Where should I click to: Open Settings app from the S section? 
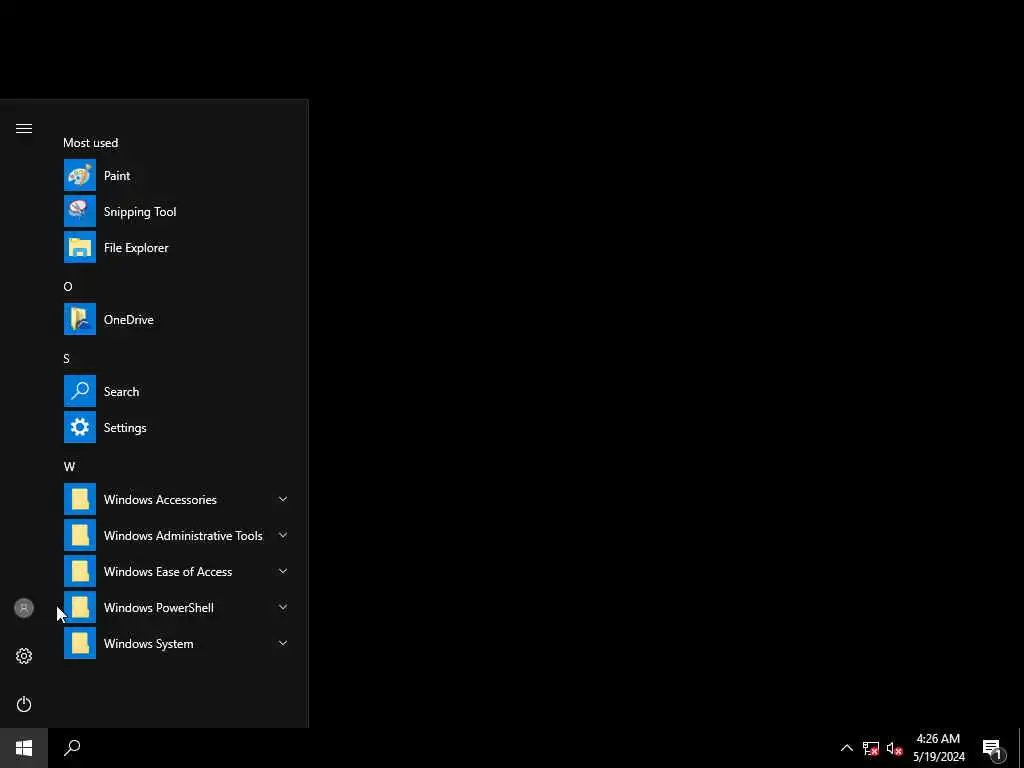coord(178,428)
